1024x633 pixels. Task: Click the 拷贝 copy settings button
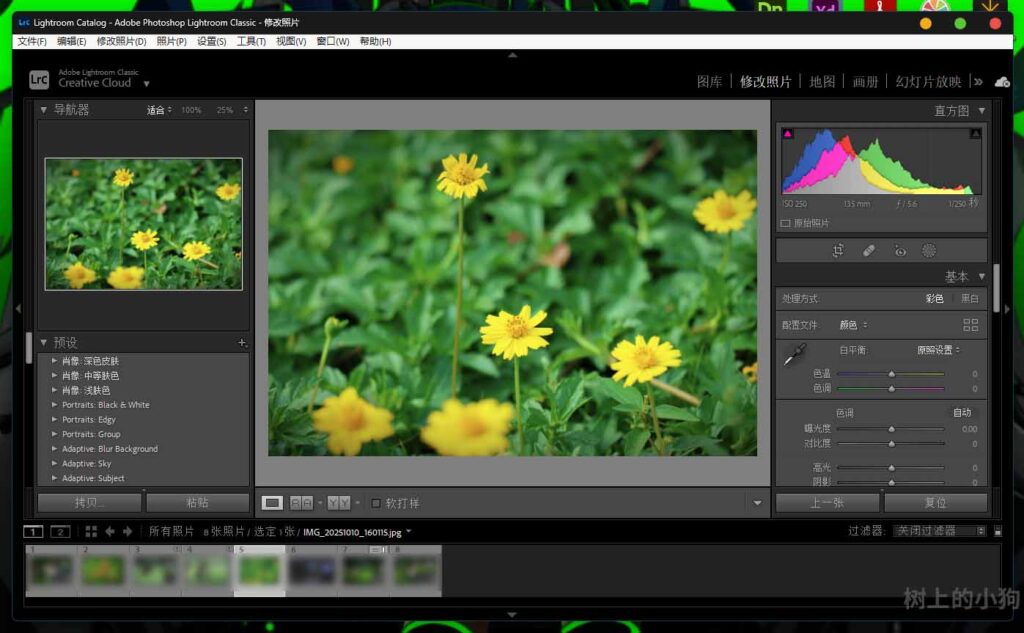(x=89, y=503)
